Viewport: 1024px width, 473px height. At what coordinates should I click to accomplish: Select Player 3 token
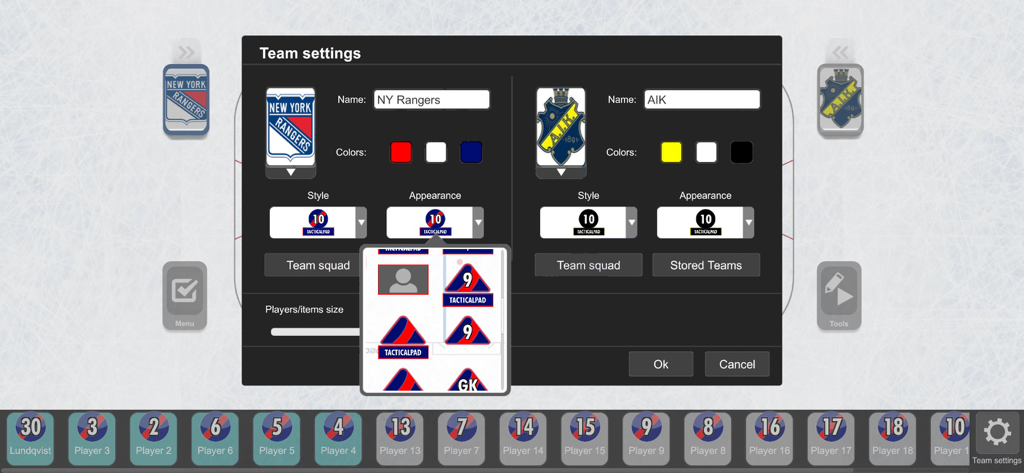click(92, 438)
